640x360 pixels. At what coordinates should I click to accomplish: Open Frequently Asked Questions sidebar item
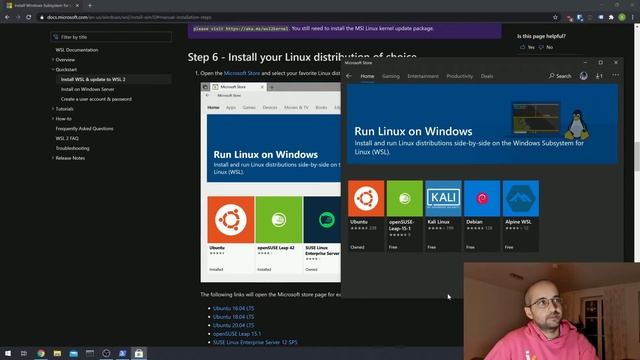point(84,128)
